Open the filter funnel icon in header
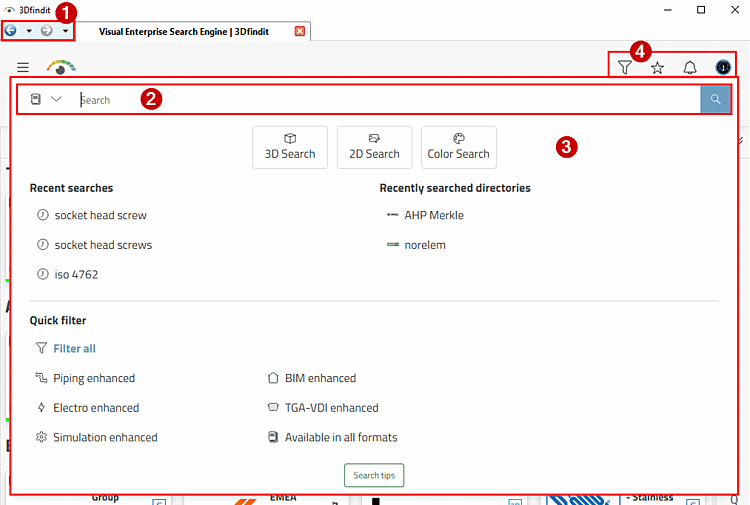This screenshot has height=505, width=750. point(624,67)
